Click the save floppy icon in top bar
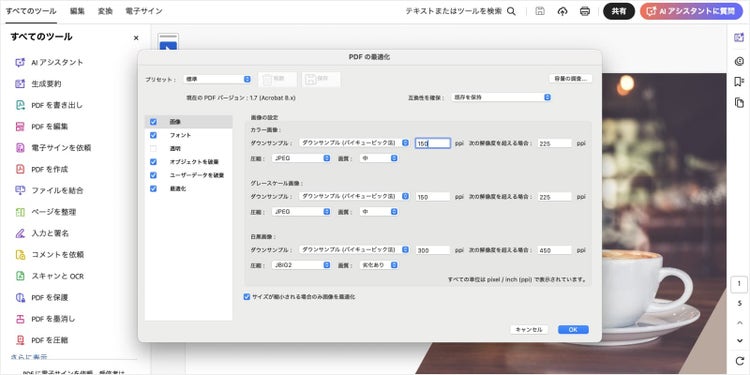 point(540,11)
